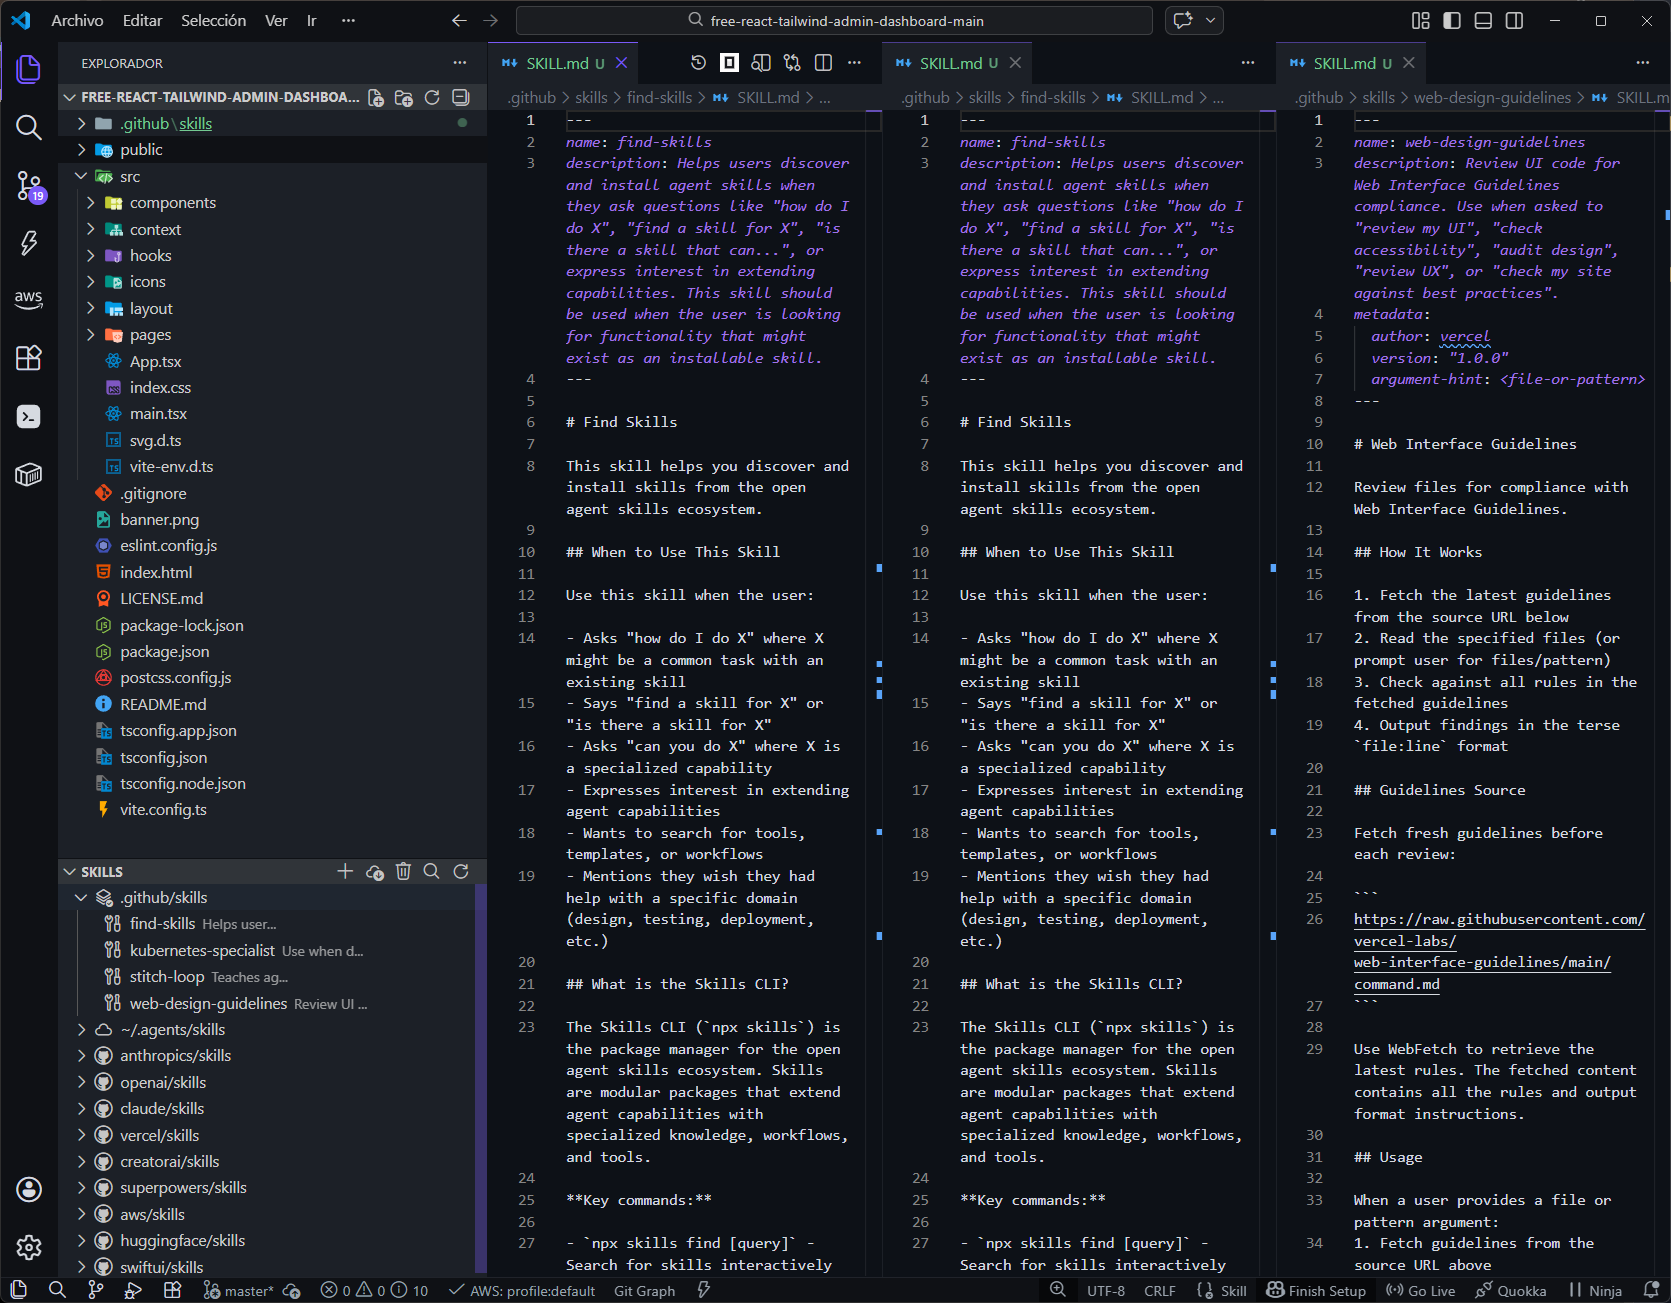
Task: Open the Accounts icon in the activity bar
Action: click(29, 1189)
